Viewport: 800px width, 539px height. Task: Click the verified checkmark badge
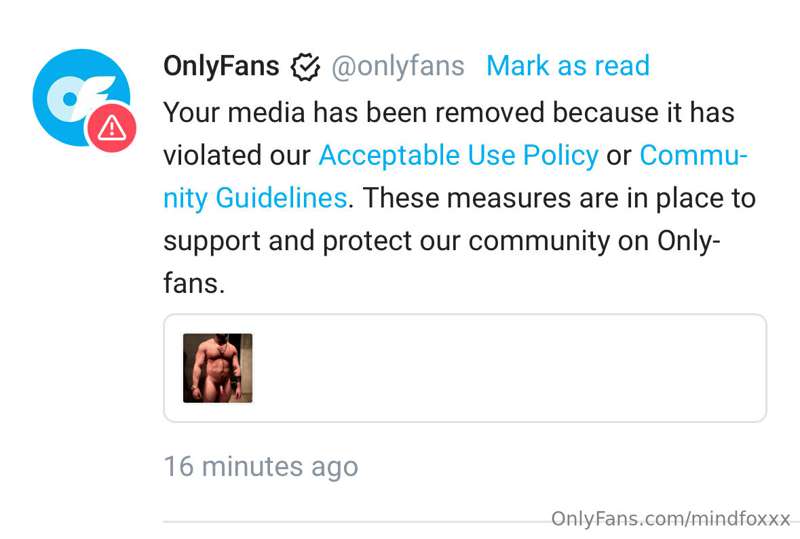pos(305,67)
